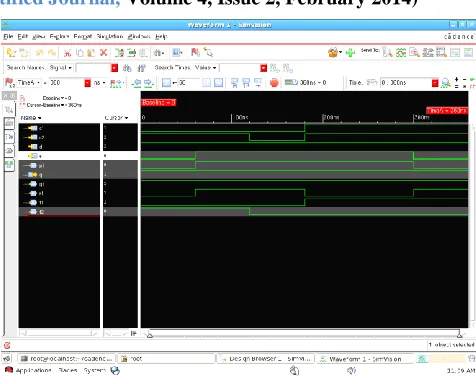The height and width of the screenshot is (384, 476).
Task: Open the Value search times dropdown
Action: (205, 68)
